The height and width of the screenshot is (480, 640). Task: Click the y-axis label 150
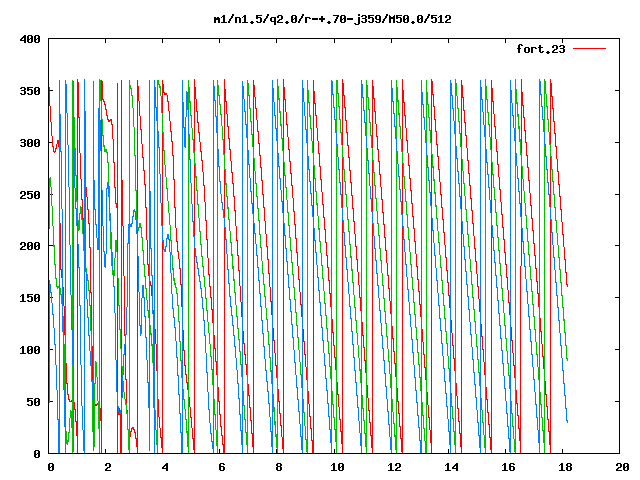click(x=30, y=298)
